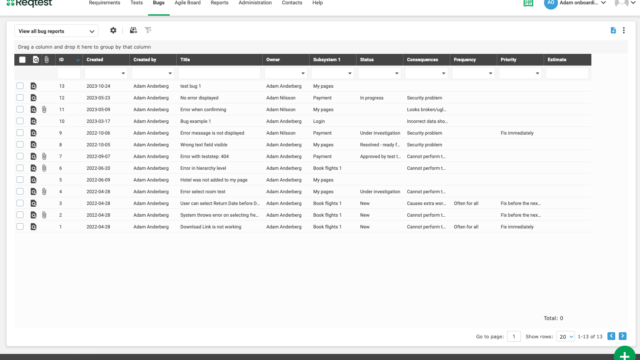The height and width of the screenshot is (360, 640).
Task: Click attachment paperclip for bug 2
Action: tap(44, 215)
